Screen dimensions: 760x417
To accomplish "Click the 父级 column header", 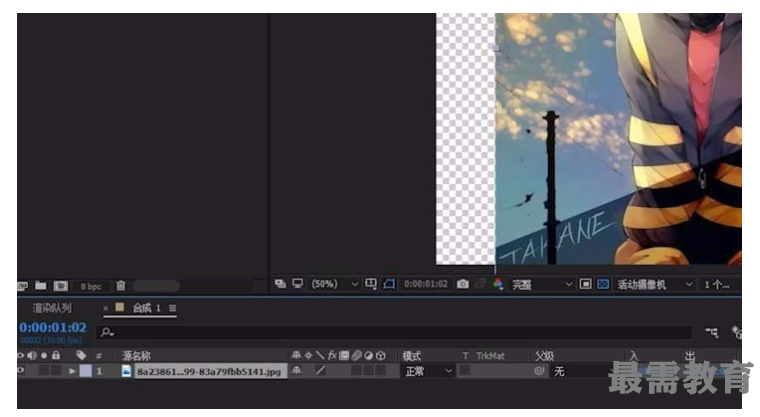I will coord(544,356).
